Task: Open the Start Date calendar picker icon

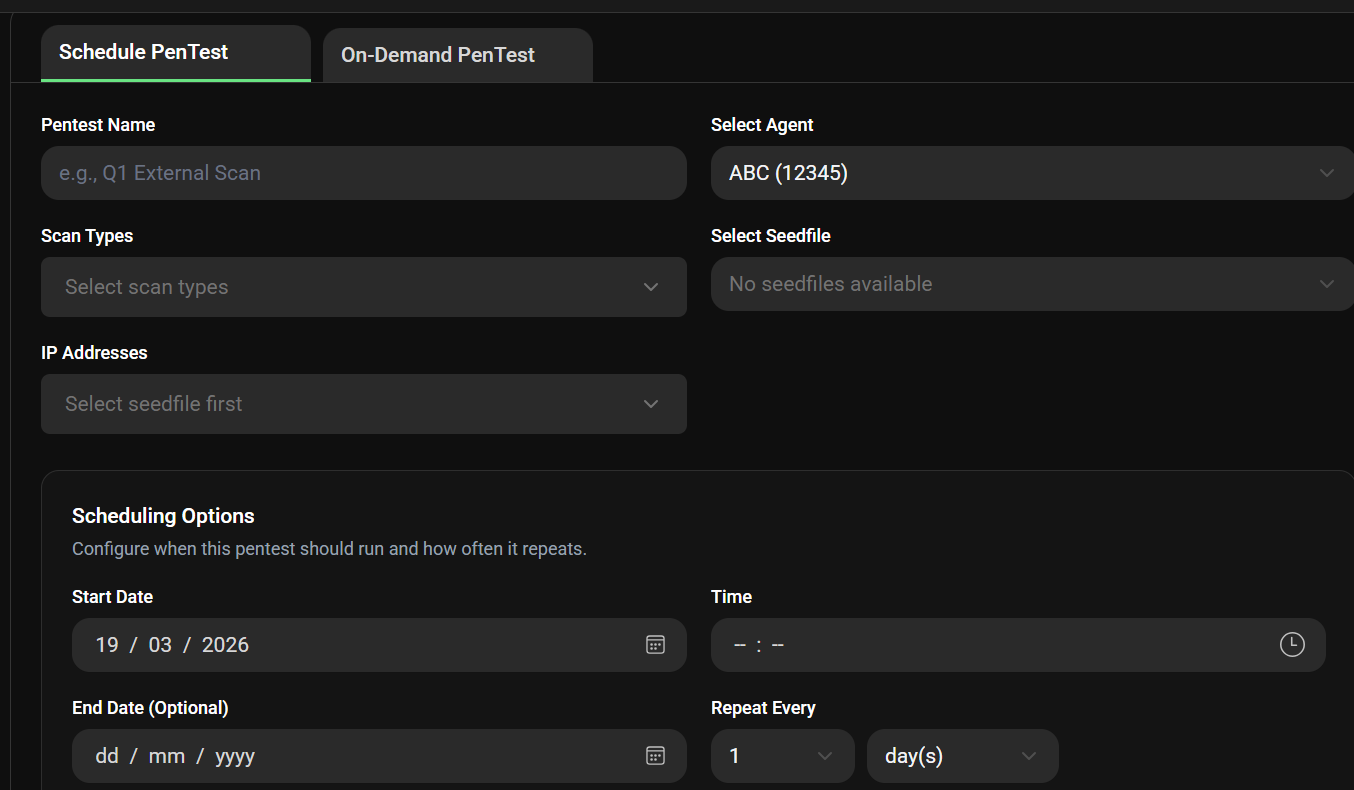Action: (655, 645)
